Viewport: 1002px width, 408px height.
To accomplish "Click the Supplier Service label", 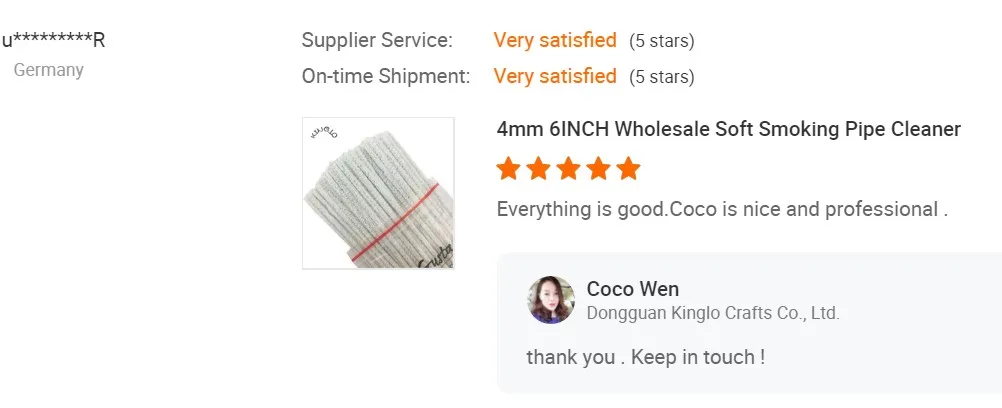I will click(x=377, y=40).
